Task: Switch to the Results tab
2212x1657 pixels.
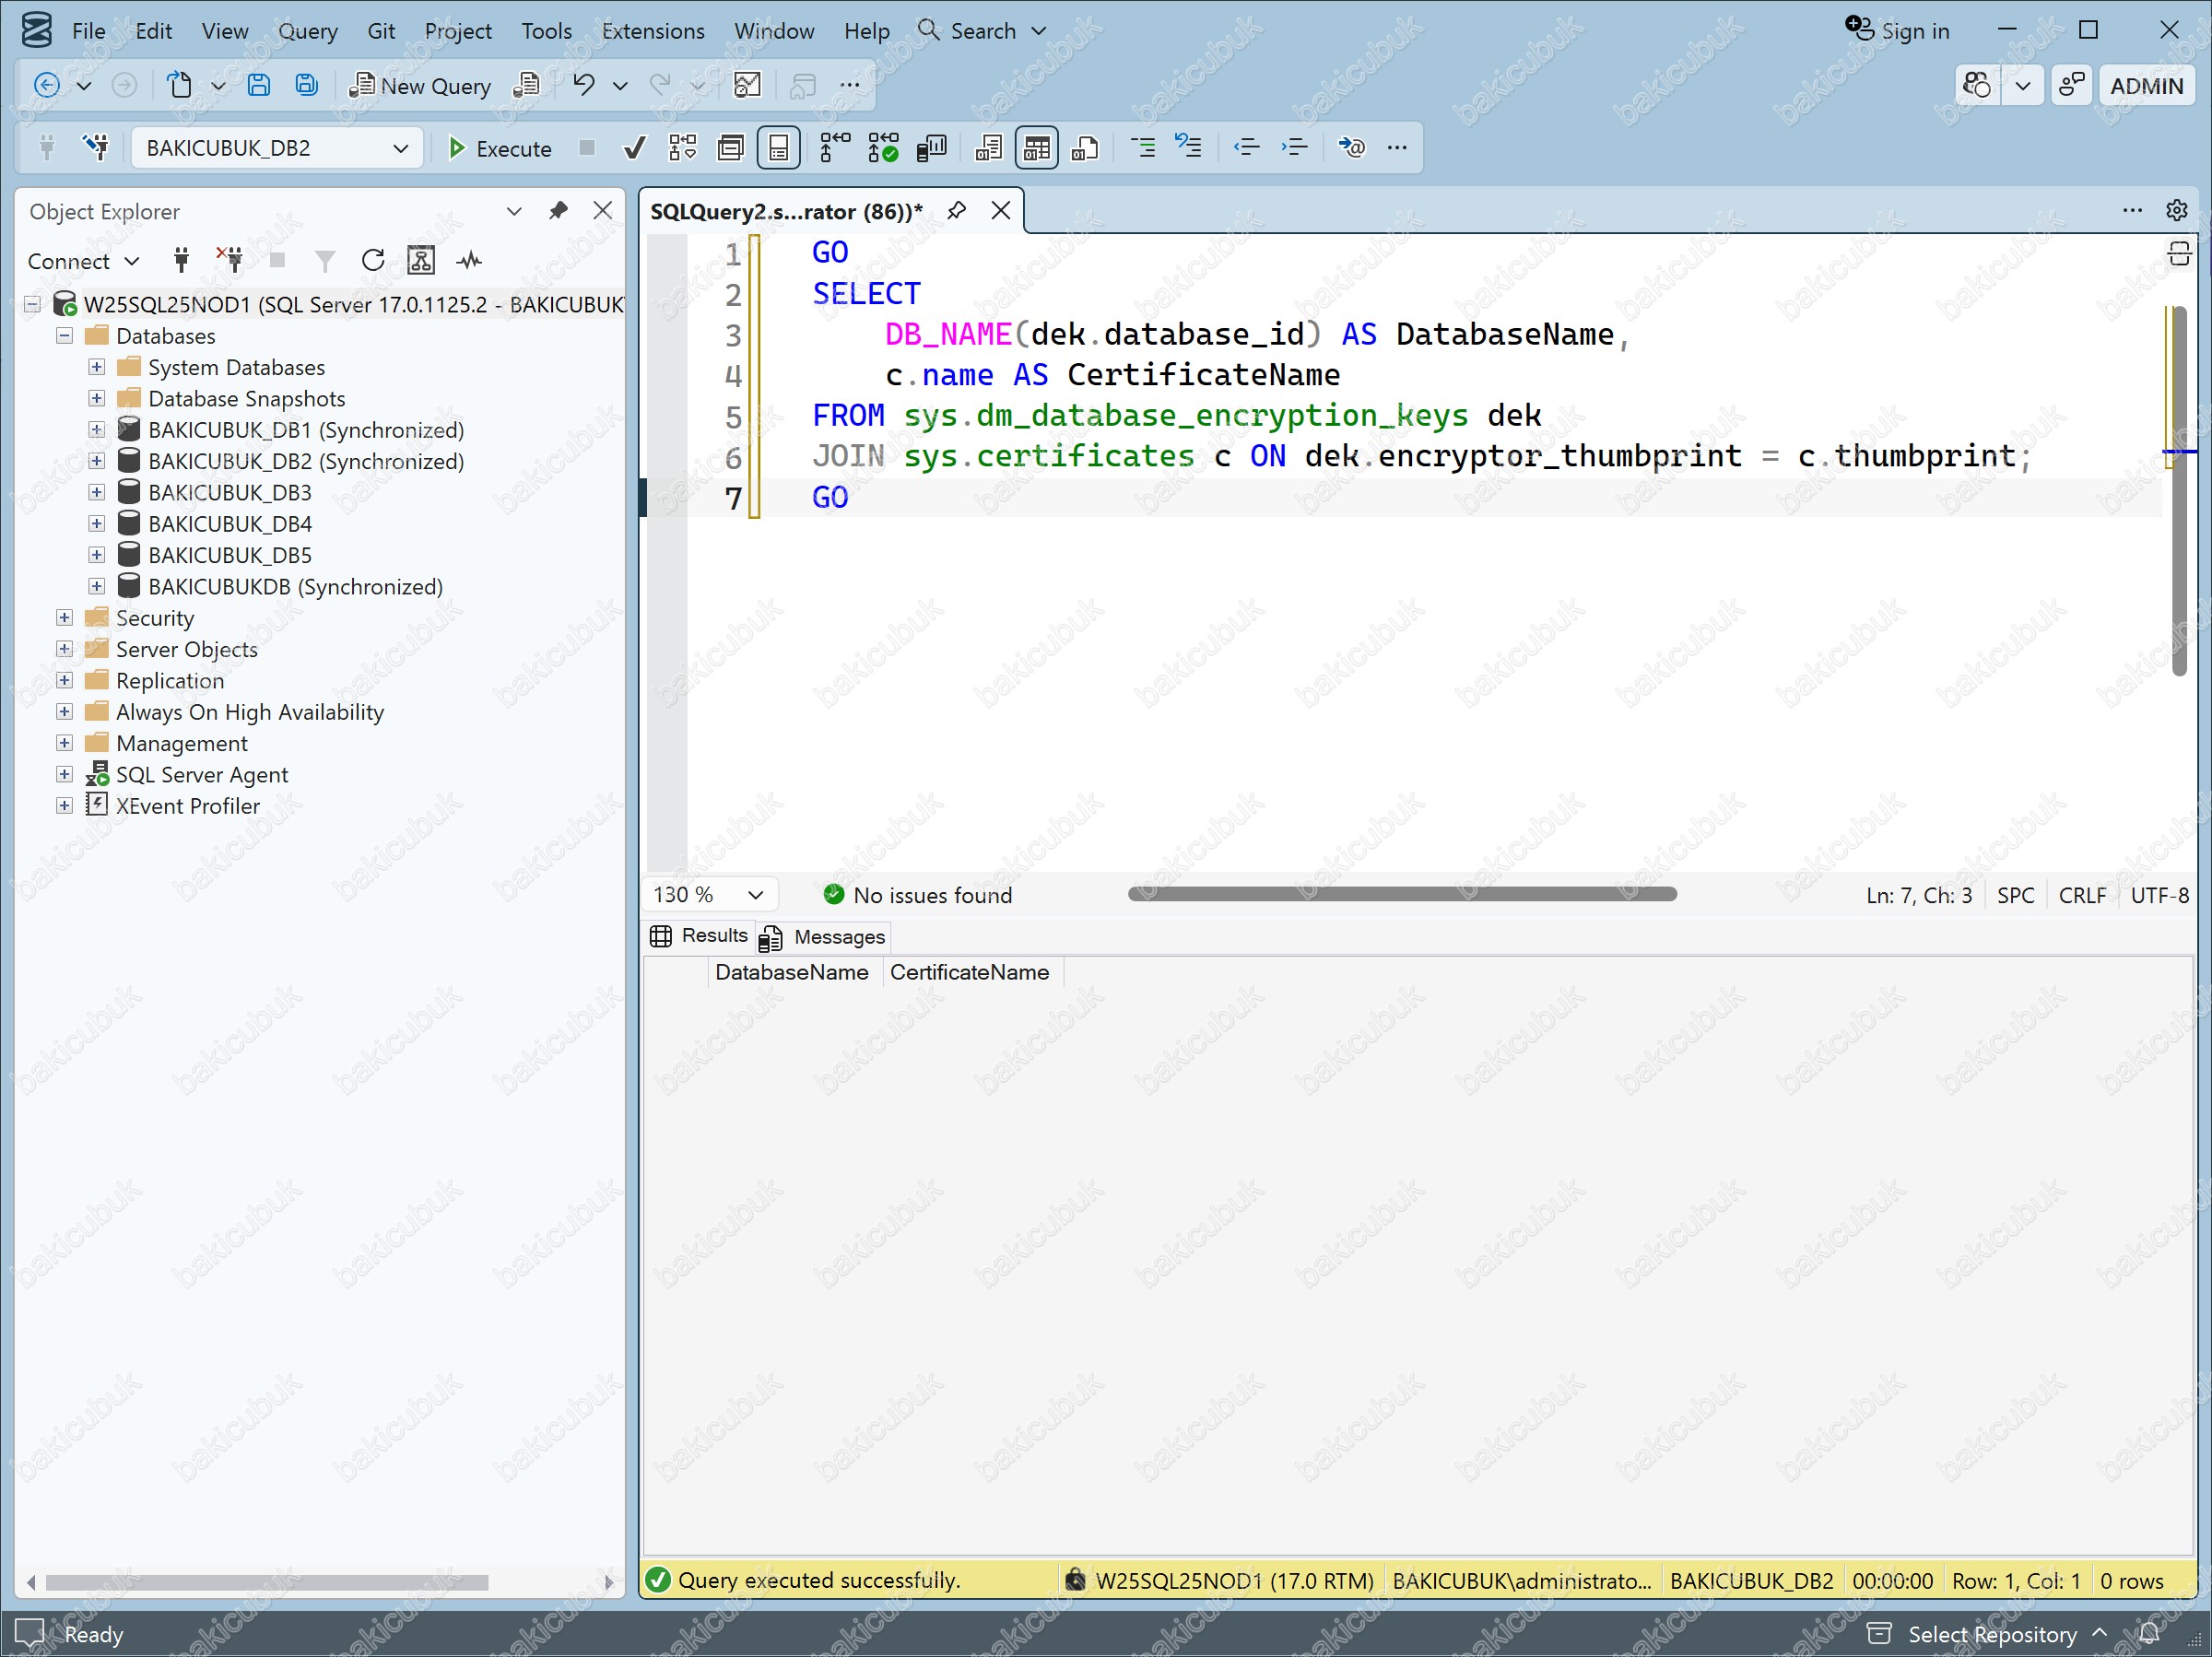Action: pyautogui.click(x=698, y=936)
